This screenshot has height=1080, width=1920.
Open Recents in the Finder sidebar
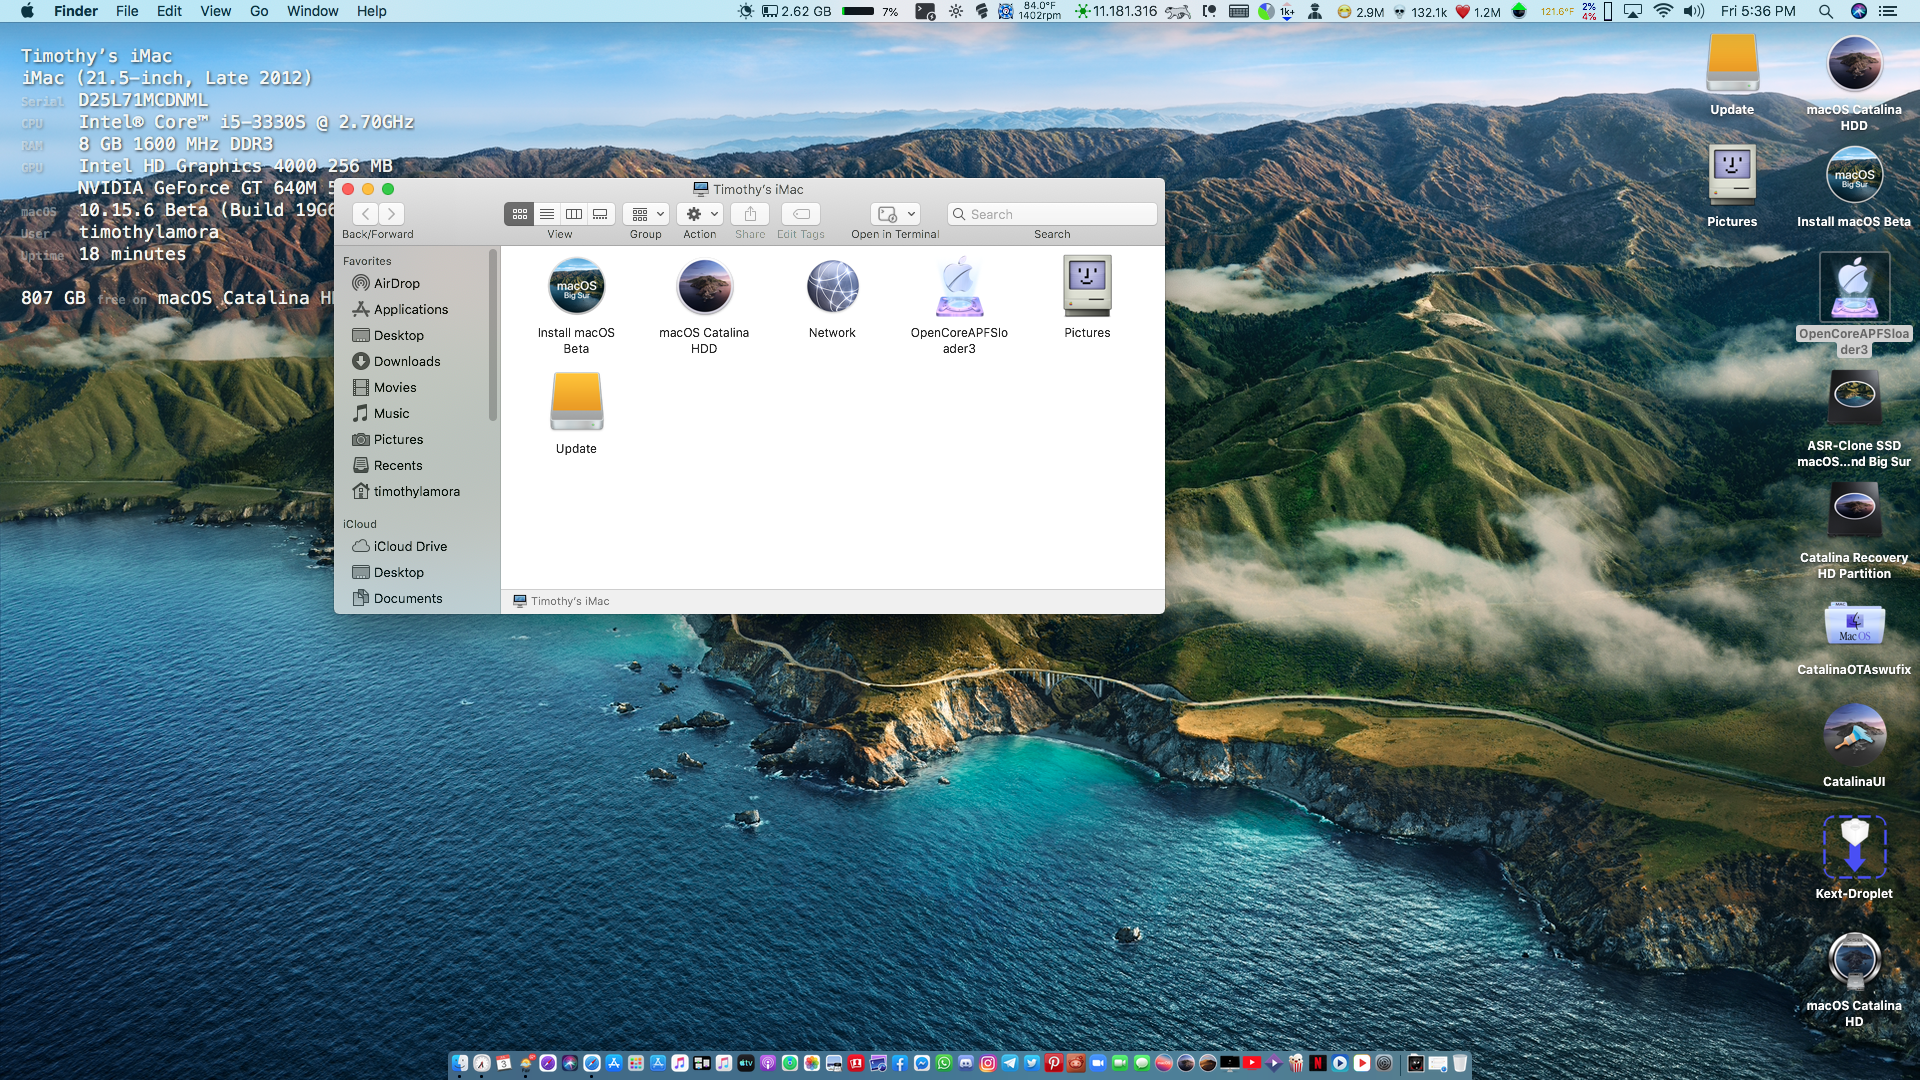pos(387,465)
